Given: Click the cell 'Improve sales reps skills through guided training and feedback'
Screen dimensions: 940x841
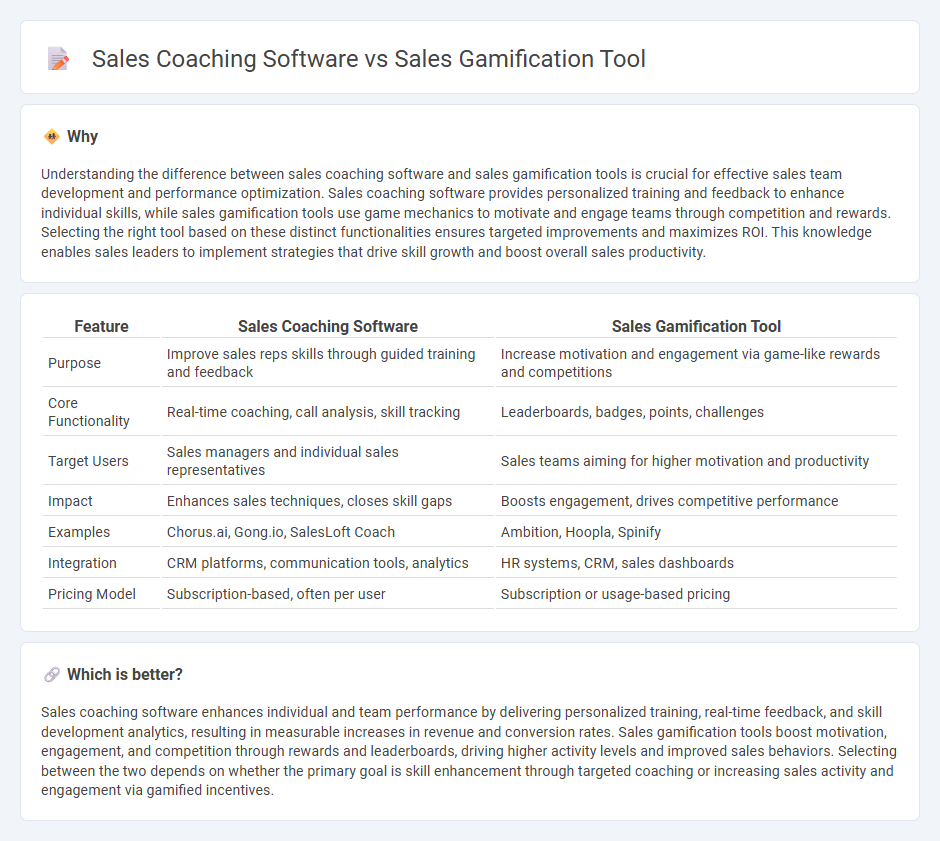Looking at the screenshot, I should click(x=328, y=363).
